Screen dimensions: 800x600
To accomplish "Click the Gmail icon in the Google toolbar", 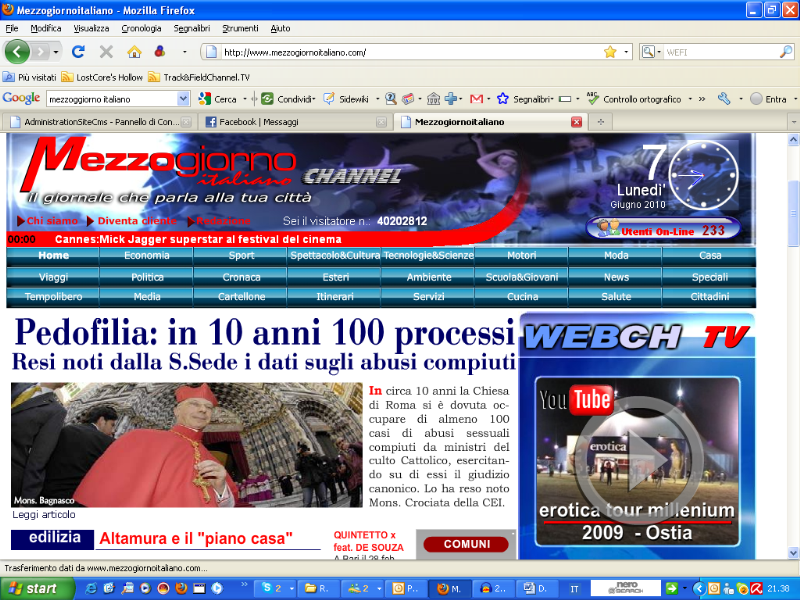I will (477, 99).
